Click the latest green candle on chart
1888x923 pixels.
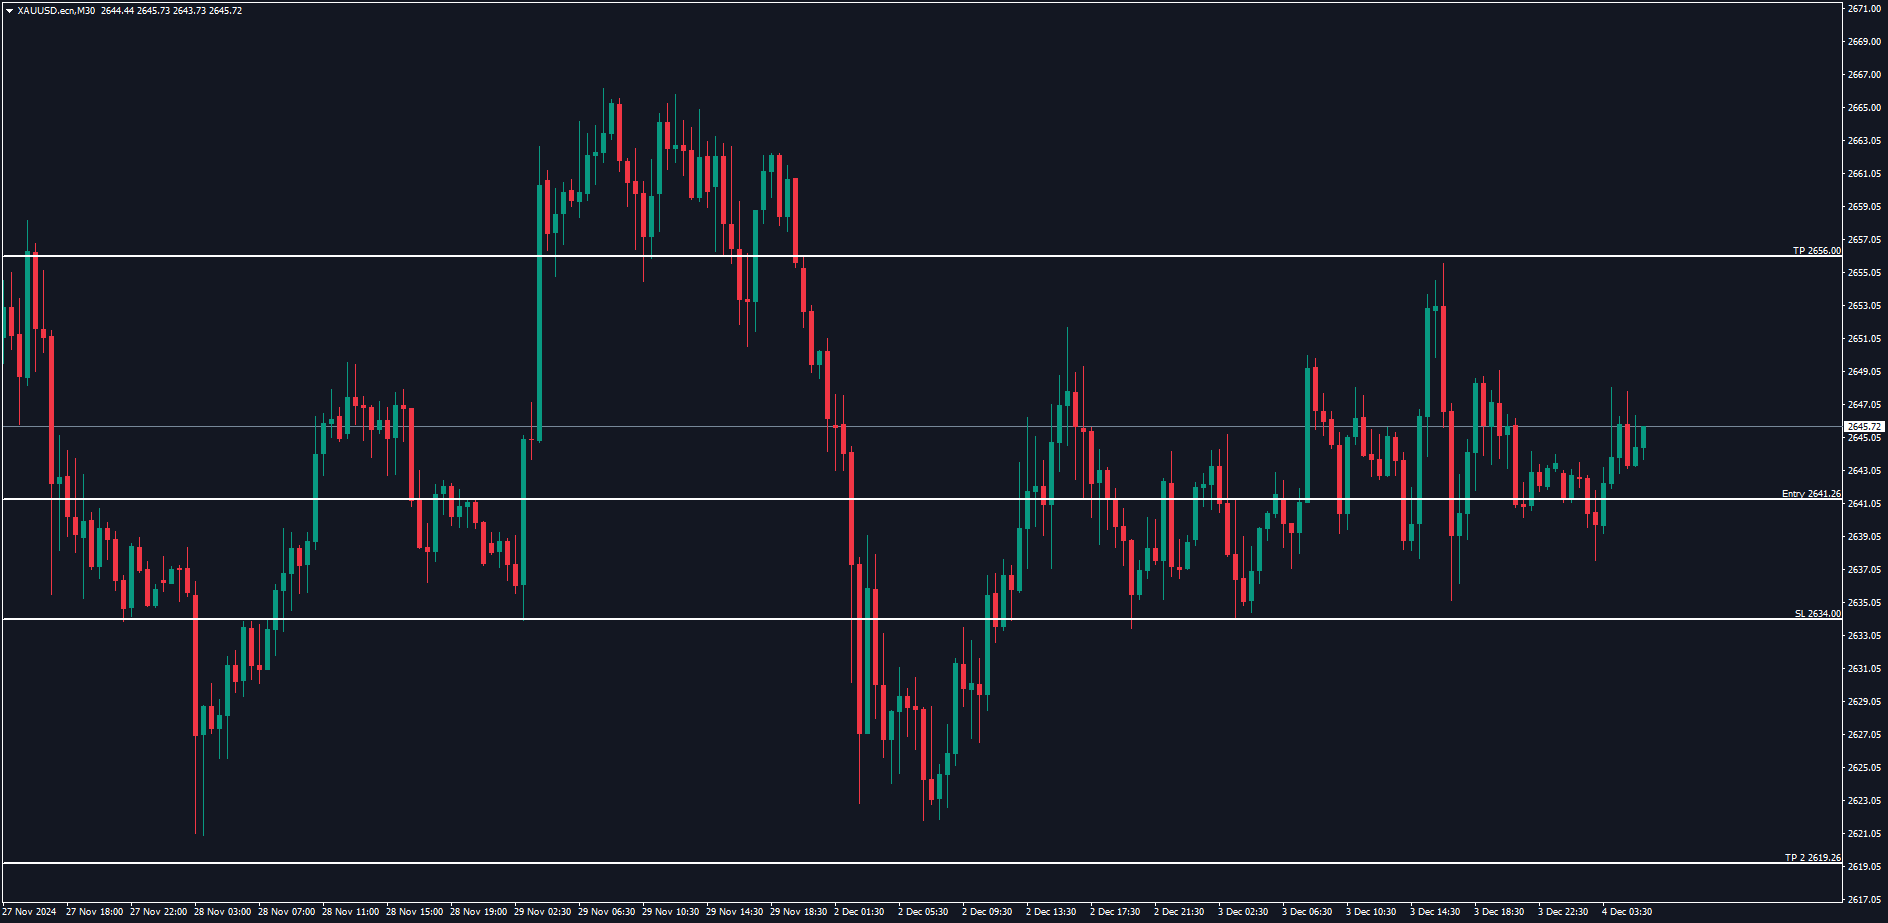tap(1643, 438)
